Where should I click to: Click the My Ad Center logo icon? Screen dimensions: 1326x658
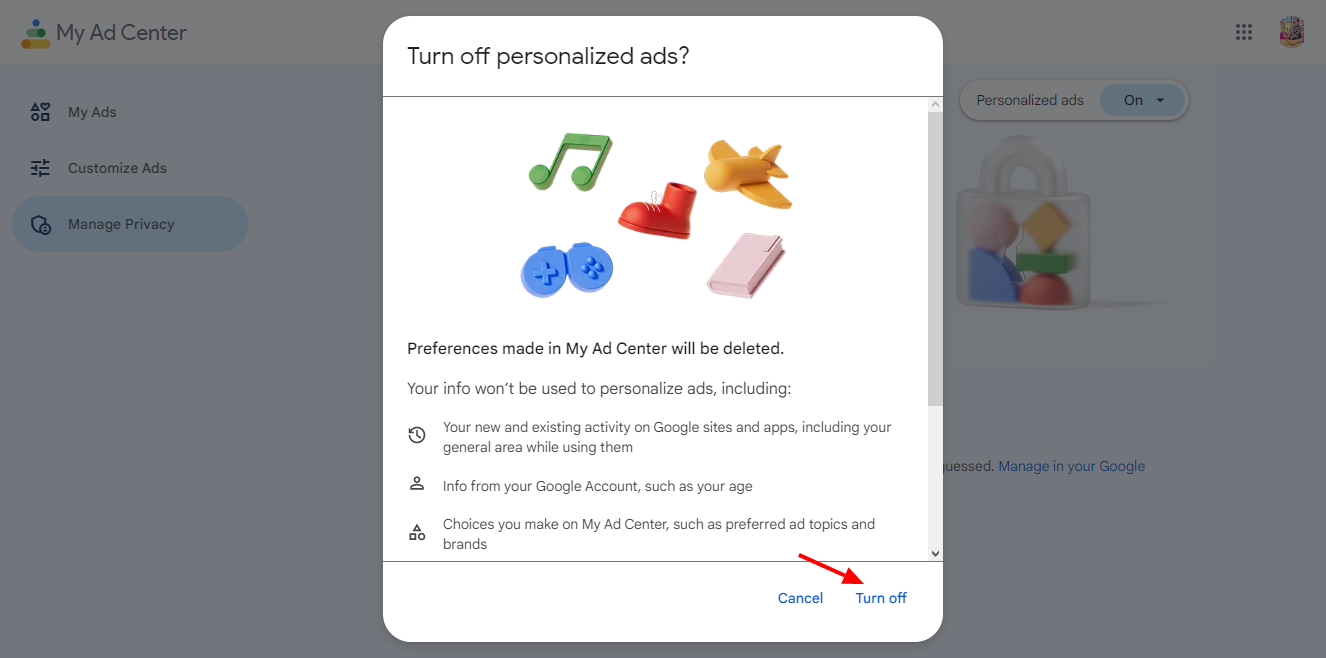(36, 33)
